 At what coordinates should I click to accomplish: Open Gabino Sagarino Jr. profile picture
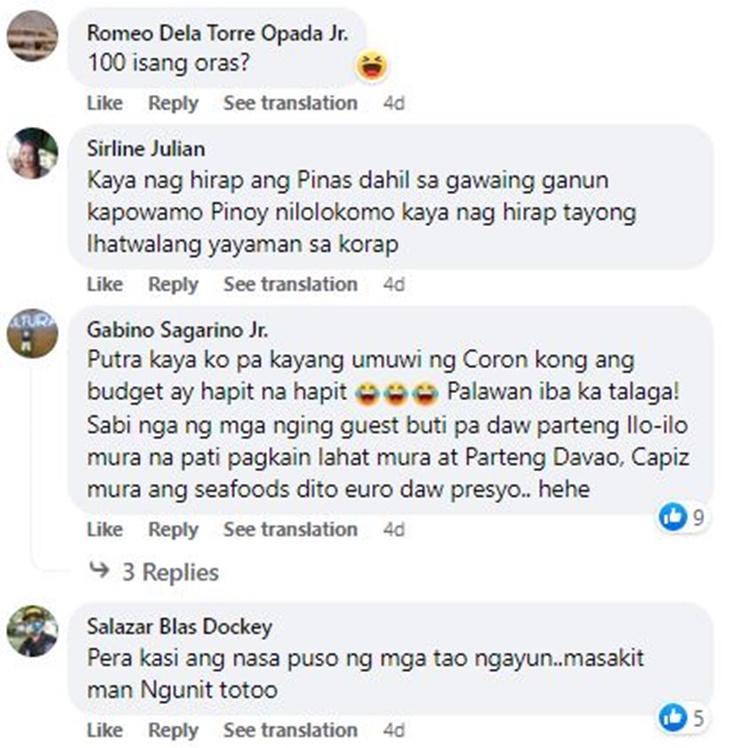coord(33,333)
